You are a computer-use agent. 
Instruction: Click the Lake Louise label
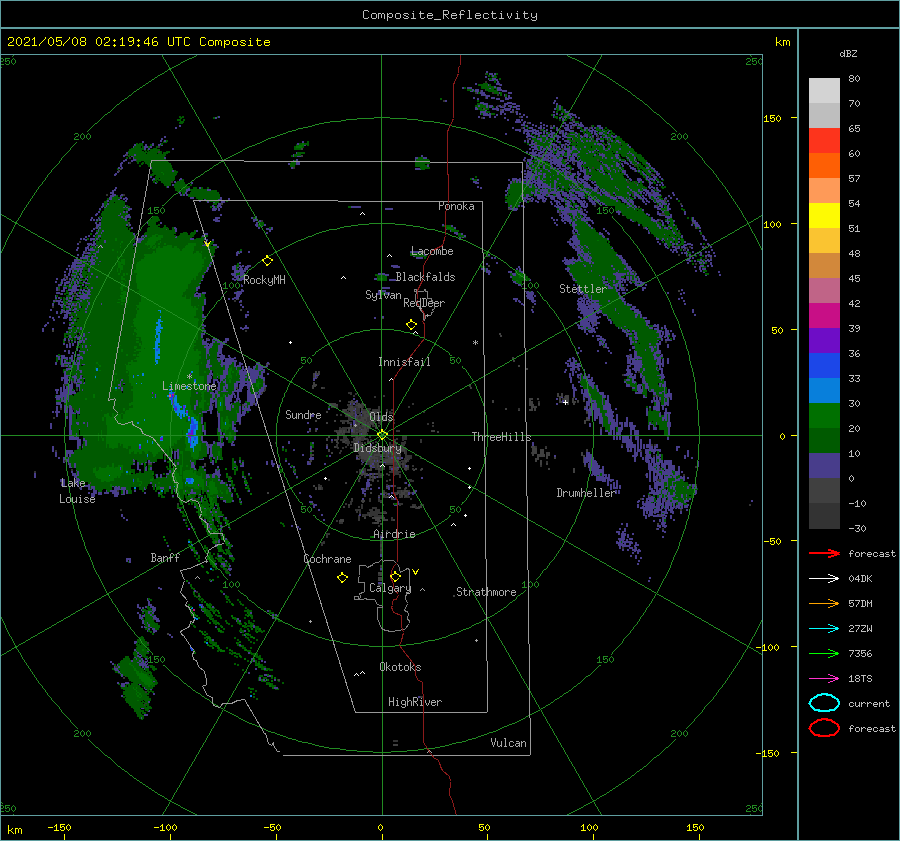[x=77, y=491]
